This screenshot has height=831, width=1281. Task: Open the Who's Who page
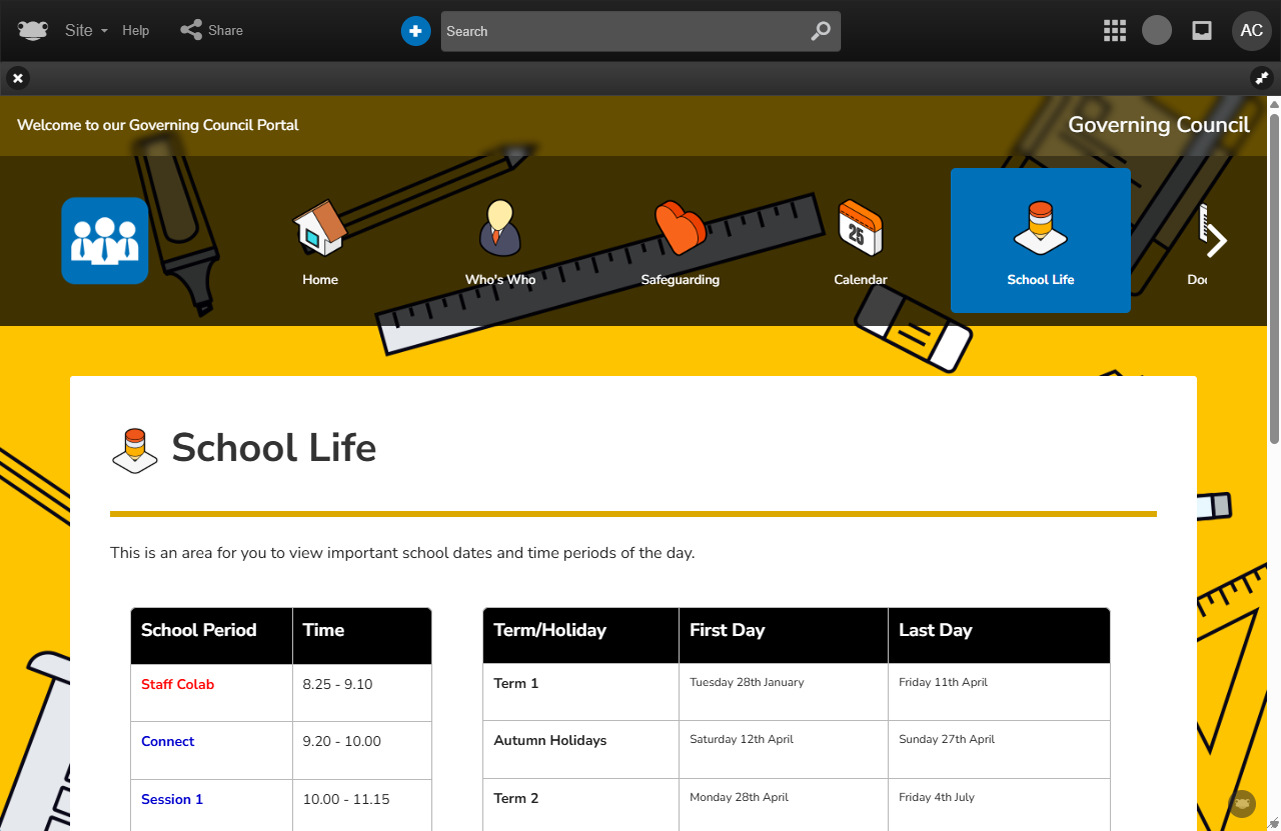[500, 240]
